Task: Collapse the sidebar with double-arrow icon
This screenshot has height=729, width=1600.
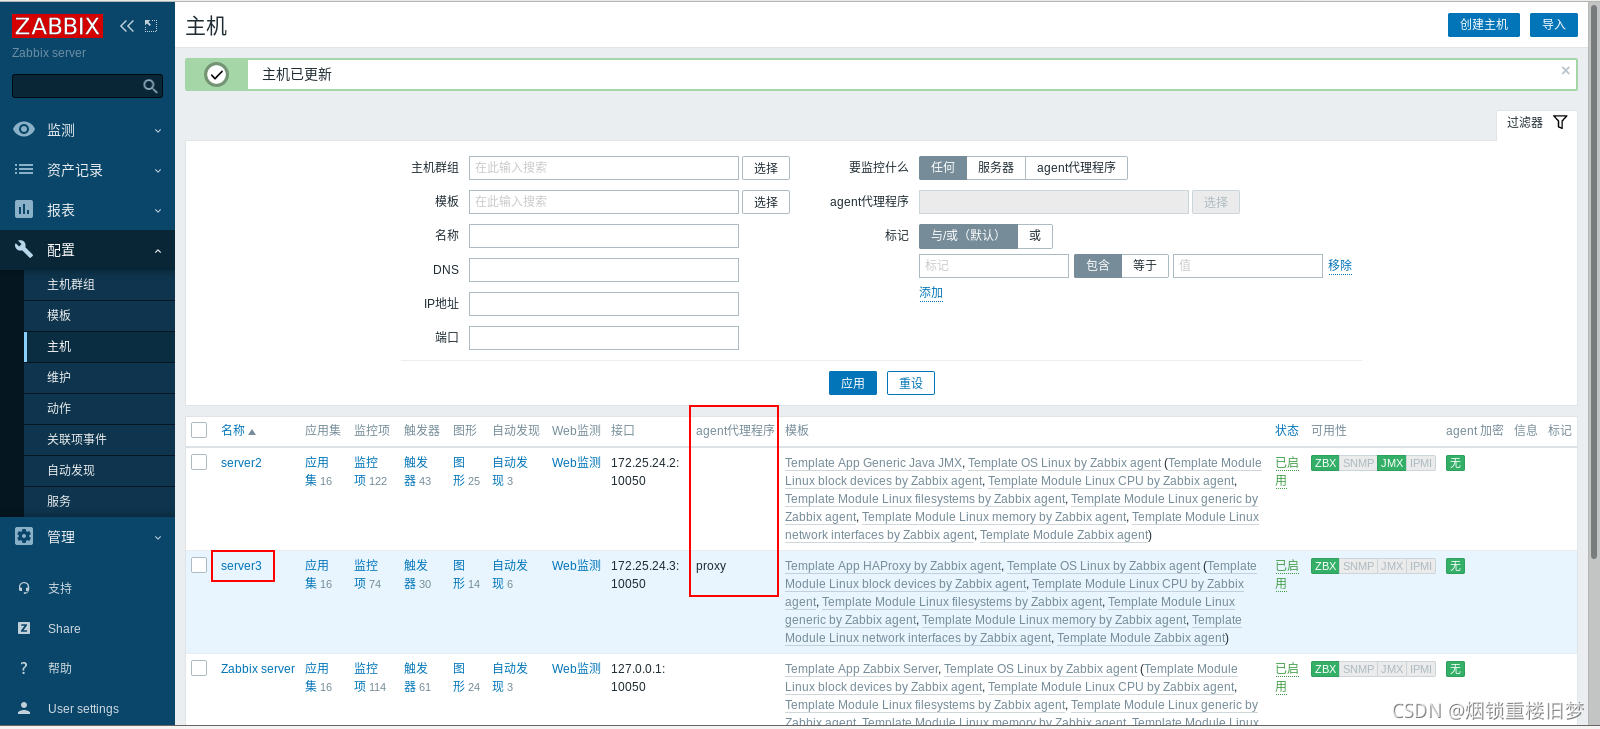Action: 127,26
